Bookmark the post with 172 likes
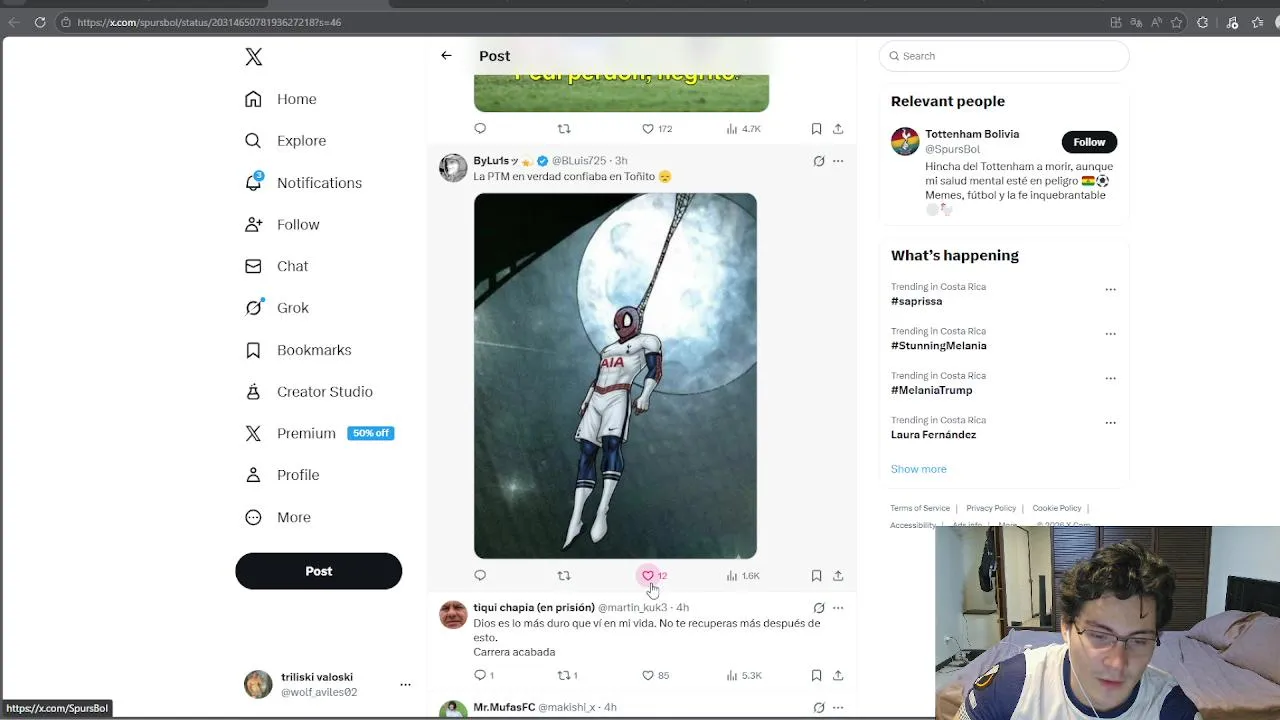The image size is (1280, 720). [816, 129]
